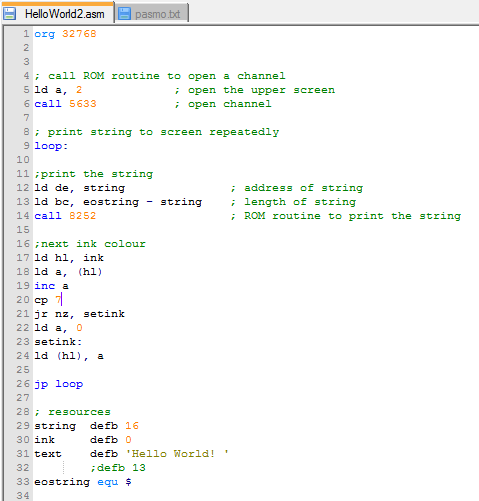Viewport: 479px width, 501px height.
Task: Click line number 15 in the gutter
Action: coord(23,230)
